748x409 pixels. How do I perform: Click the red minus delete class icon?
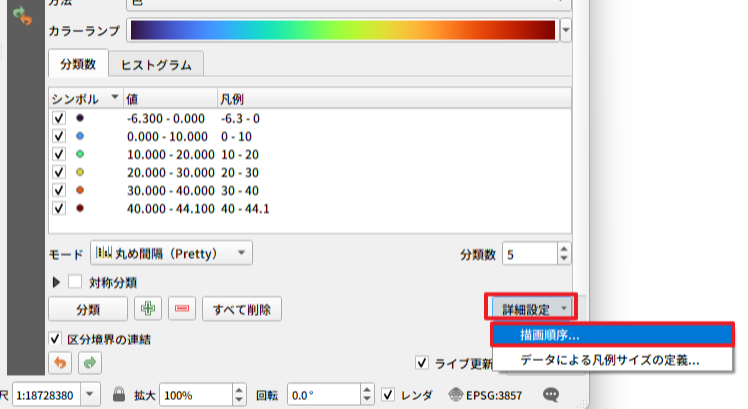coord(182,308)
